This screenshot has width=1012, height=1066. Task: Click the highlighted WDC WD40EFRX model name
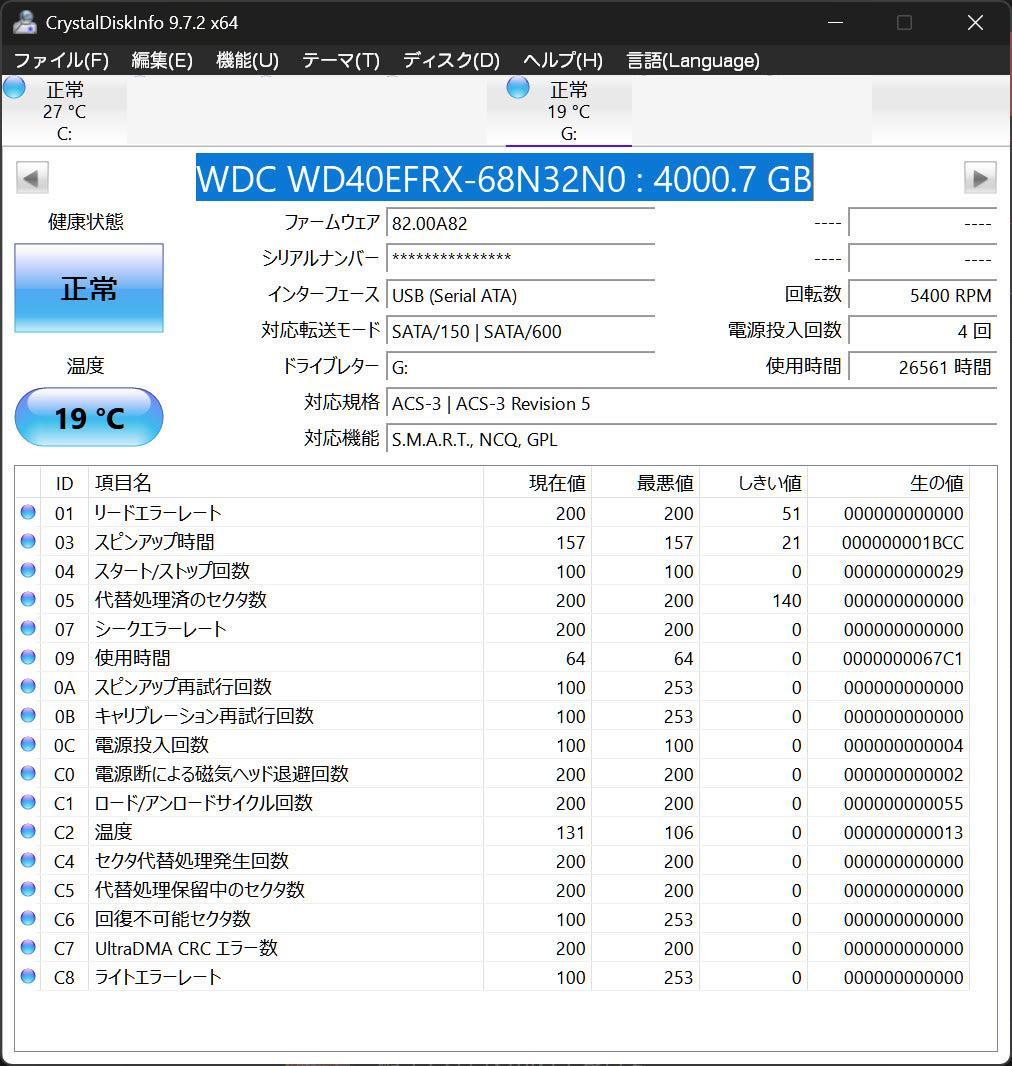[x=504, y=178]
